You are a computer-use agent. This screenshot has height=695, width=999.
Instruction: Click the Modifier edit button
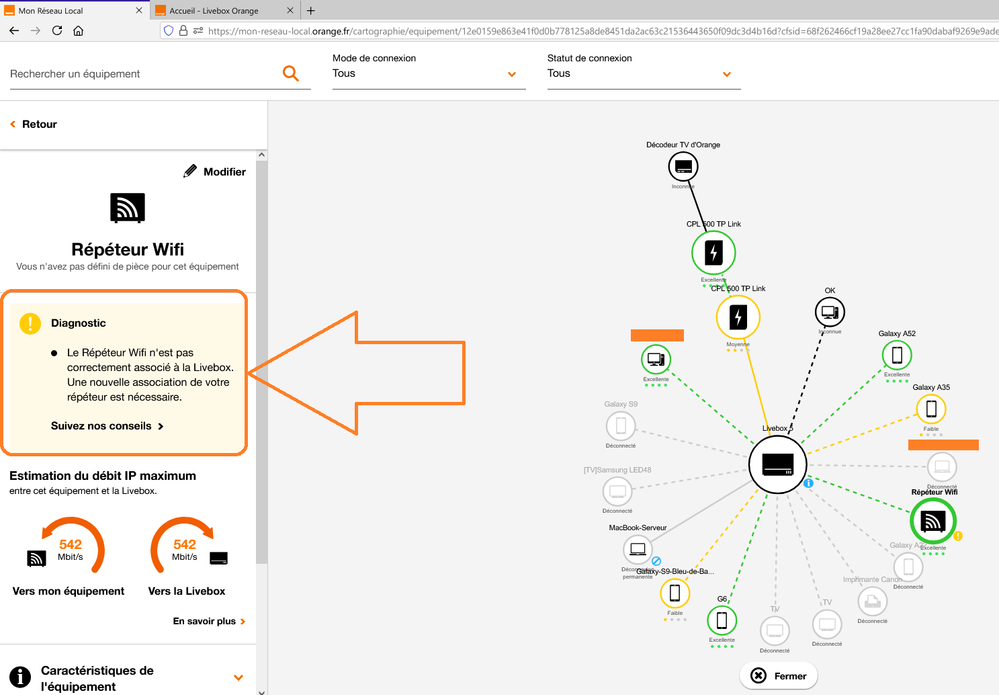tap(215, 172)
